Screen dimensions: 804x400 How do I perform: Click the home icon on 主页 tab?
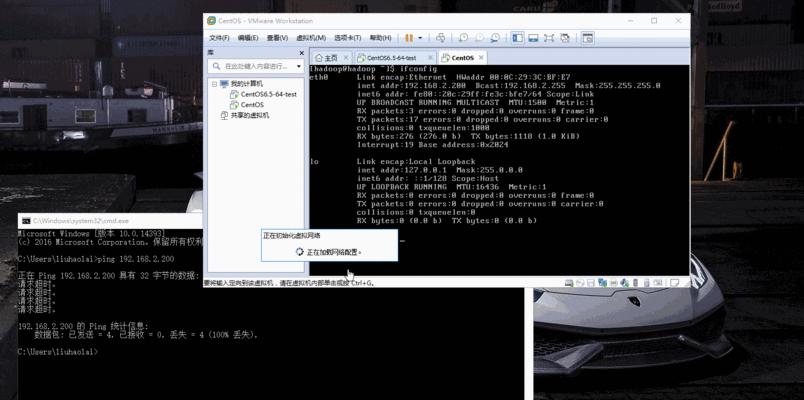tap(318, 57)
